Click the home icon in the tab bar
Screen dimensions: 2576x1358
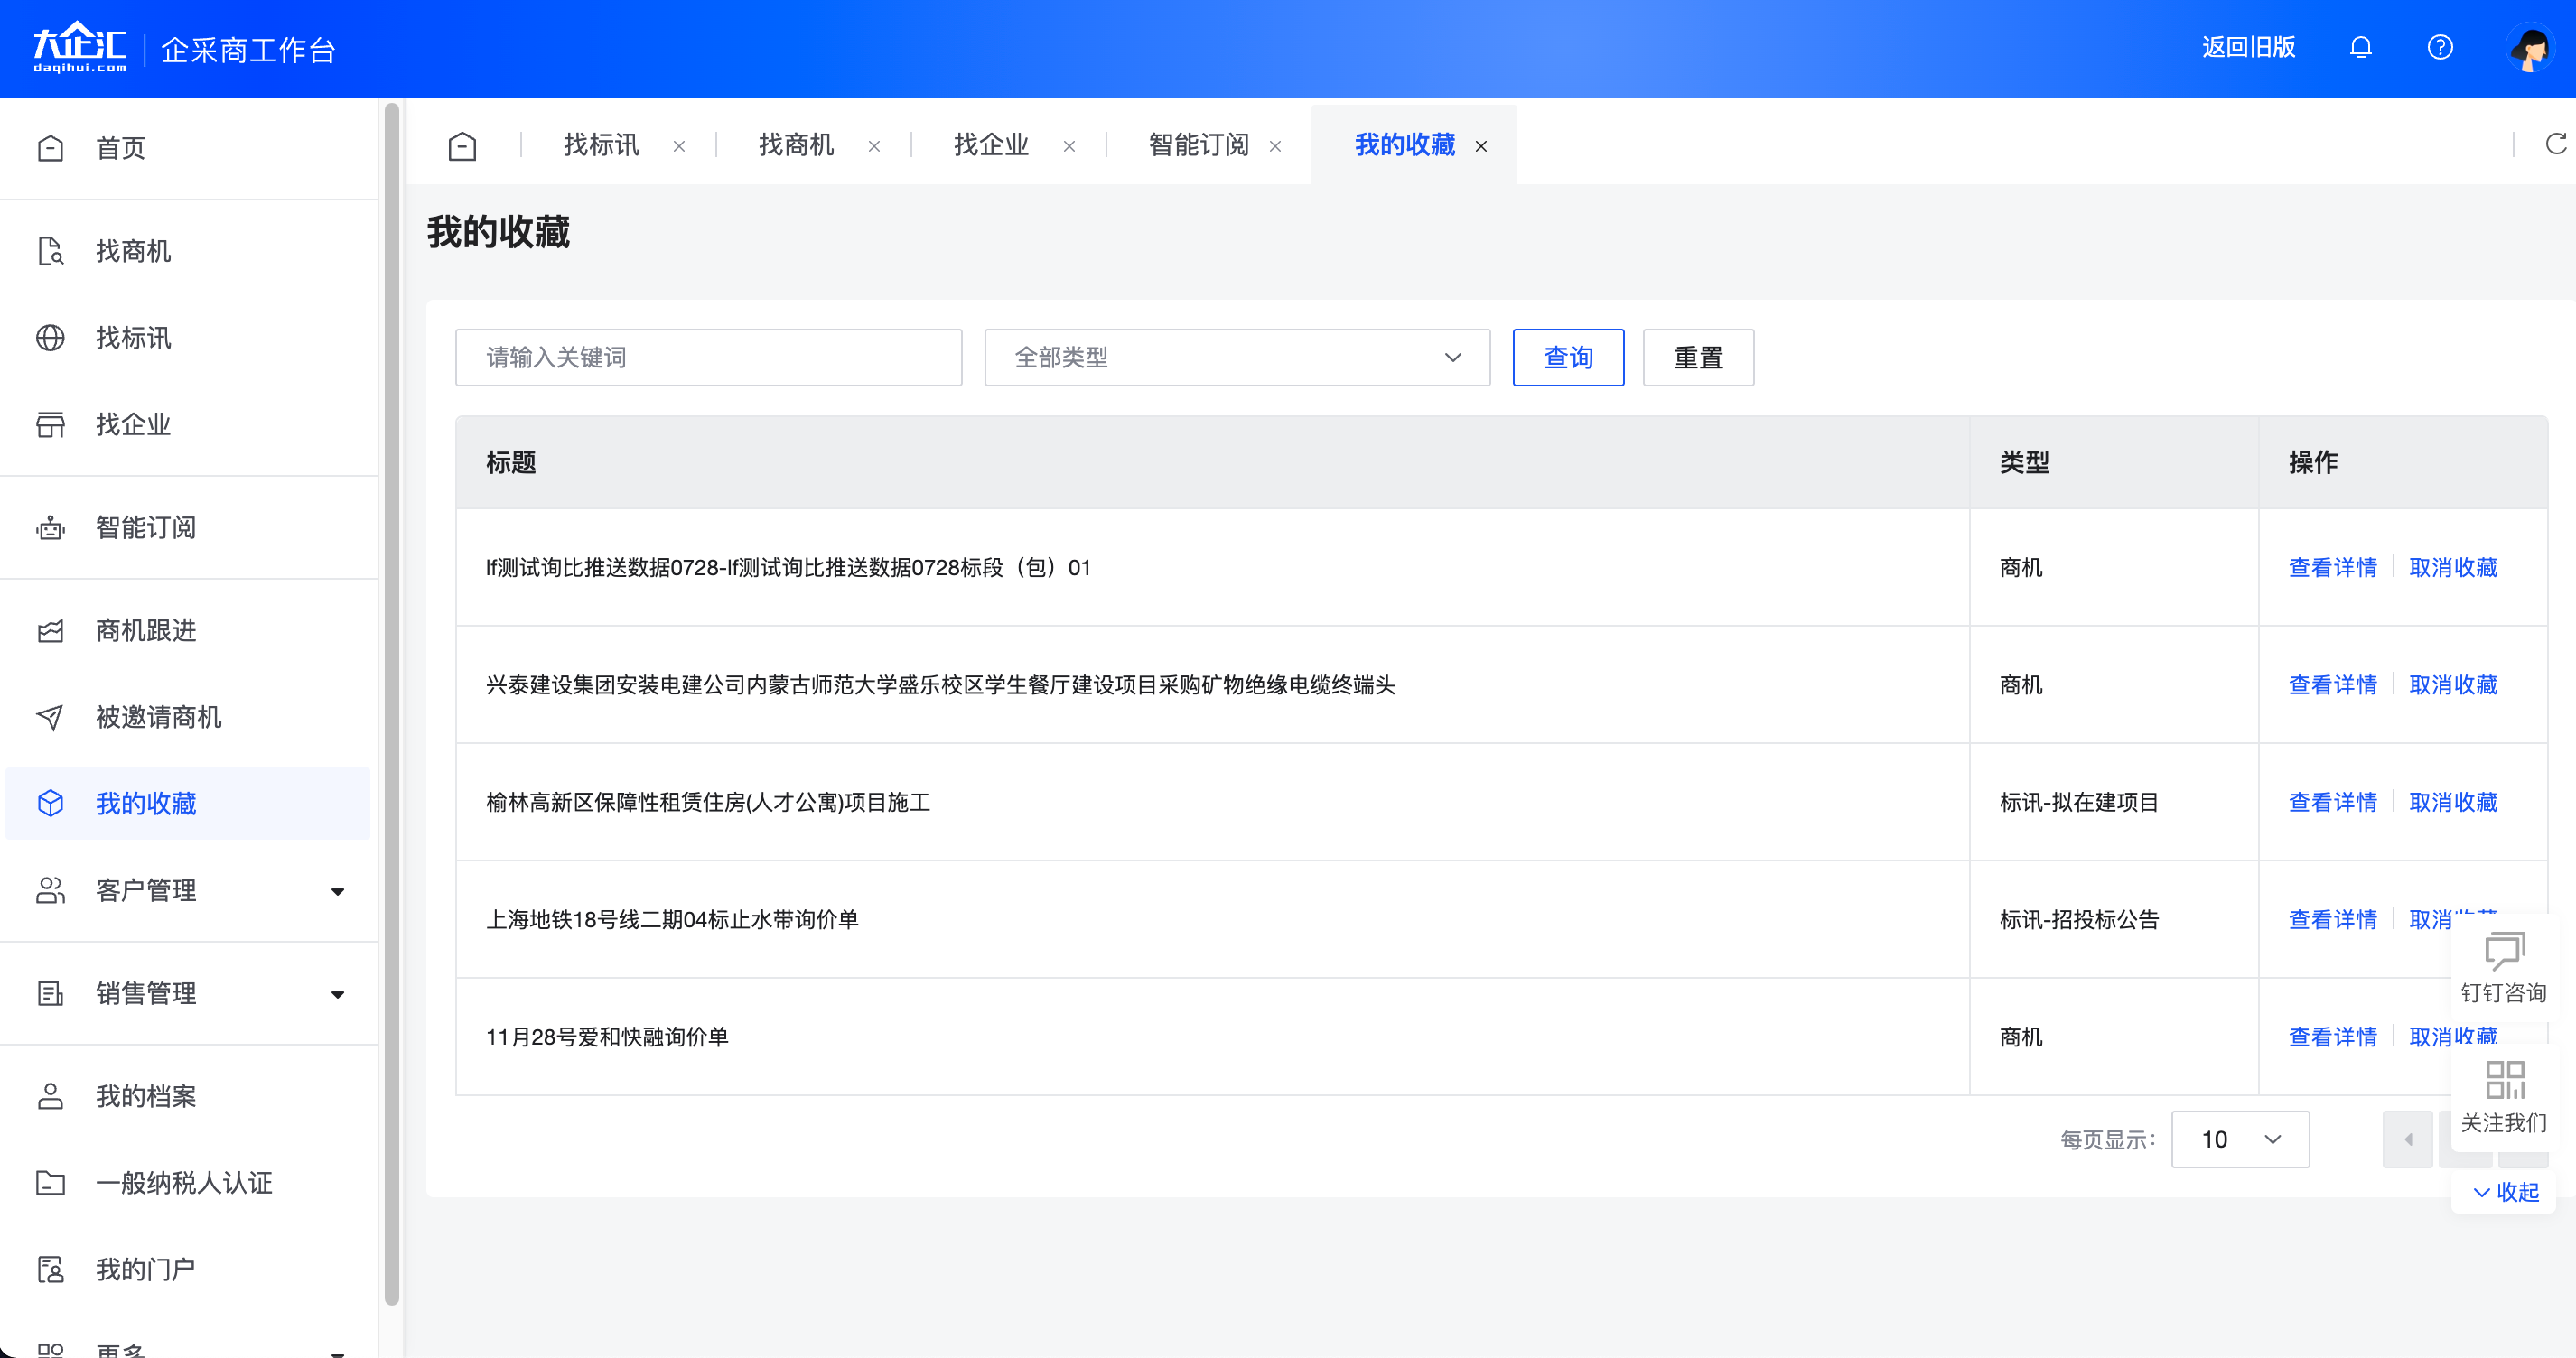point(462,146)
